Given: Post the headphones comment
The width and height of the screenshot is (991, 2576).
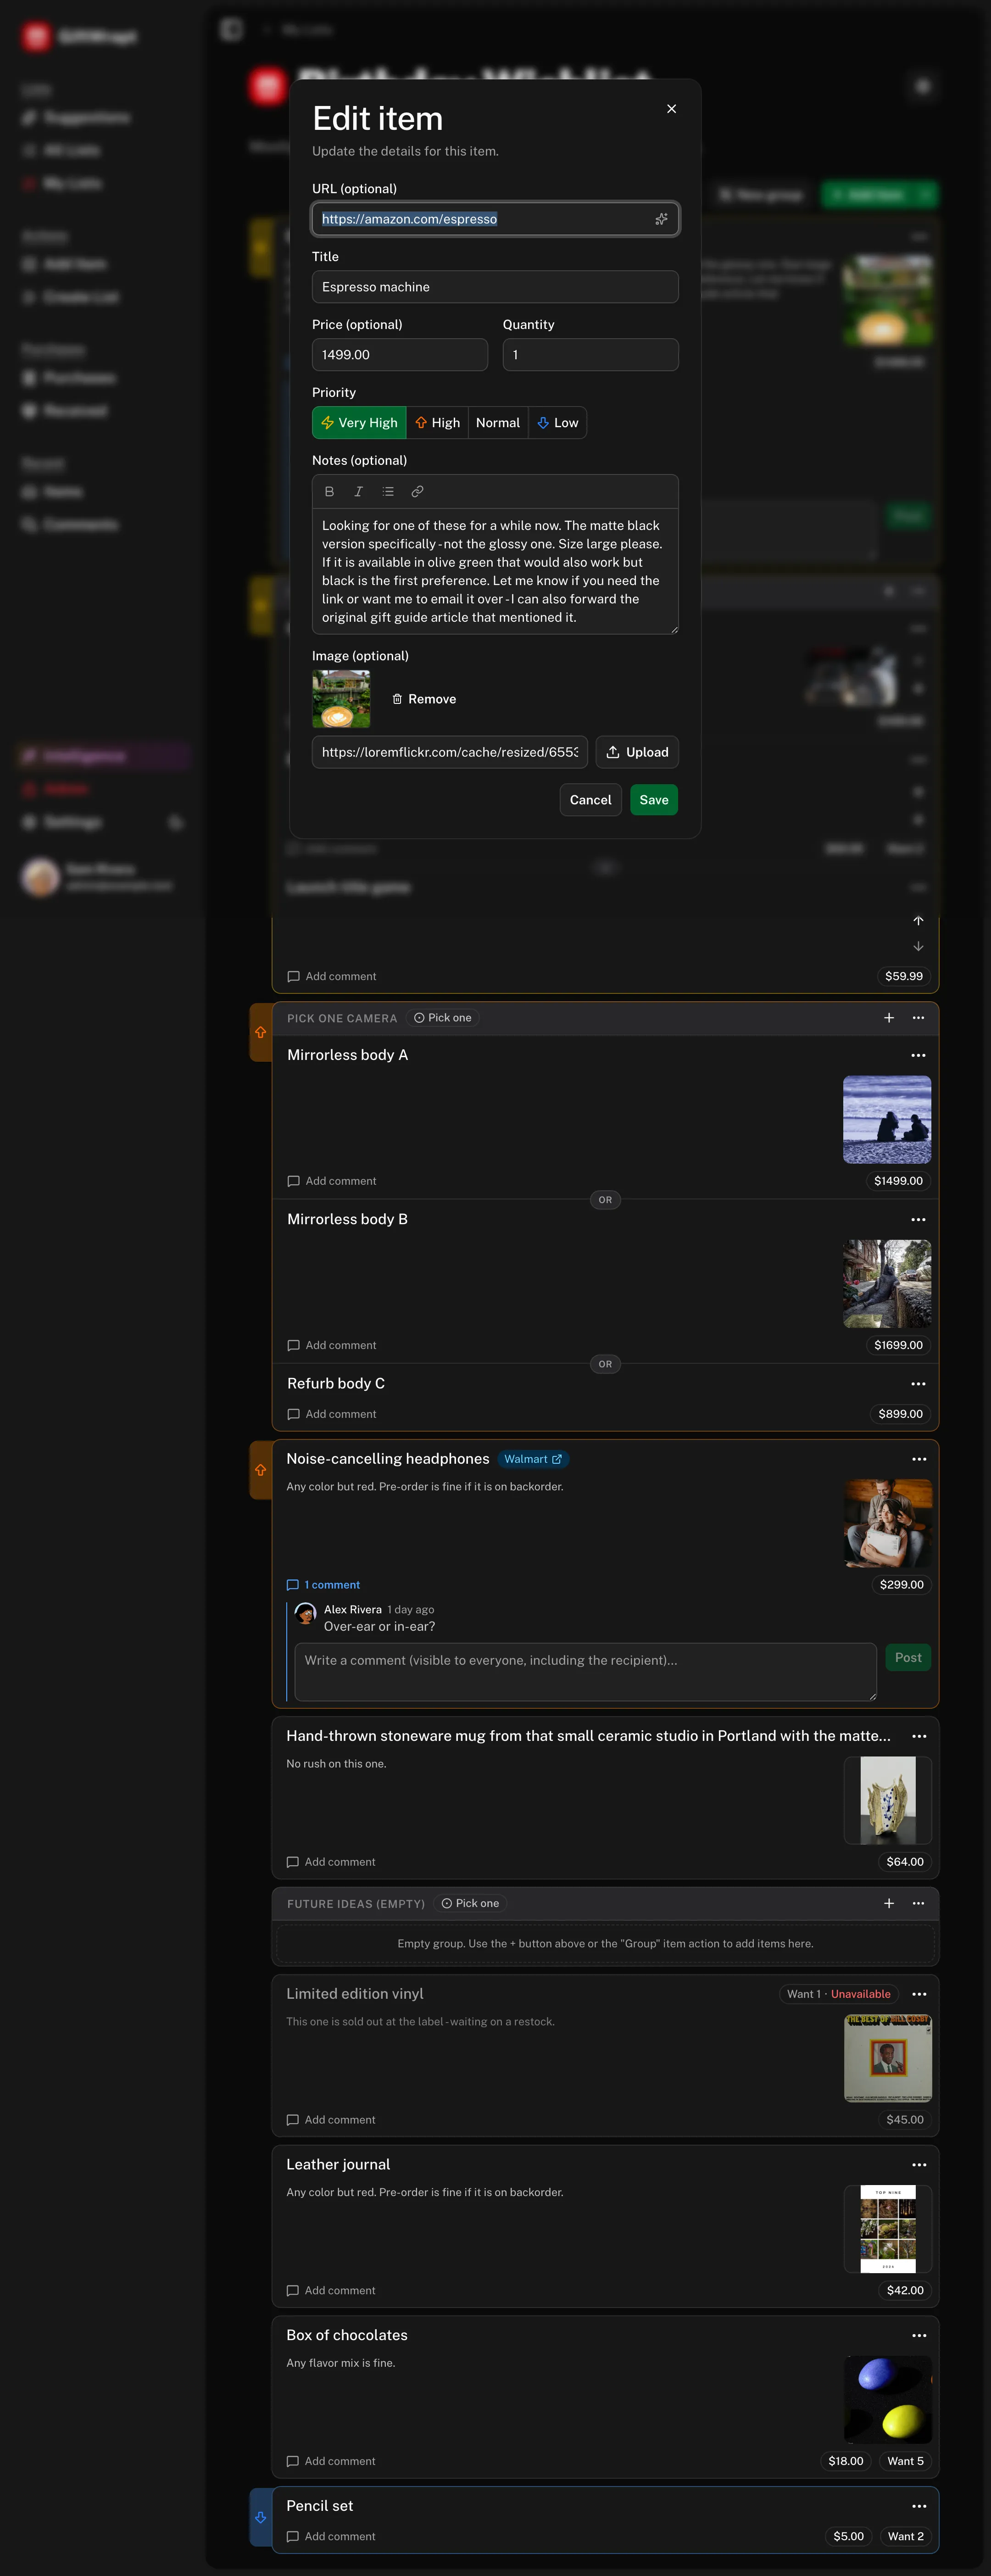Looking at the screenshot, I should coord(908,1658).
